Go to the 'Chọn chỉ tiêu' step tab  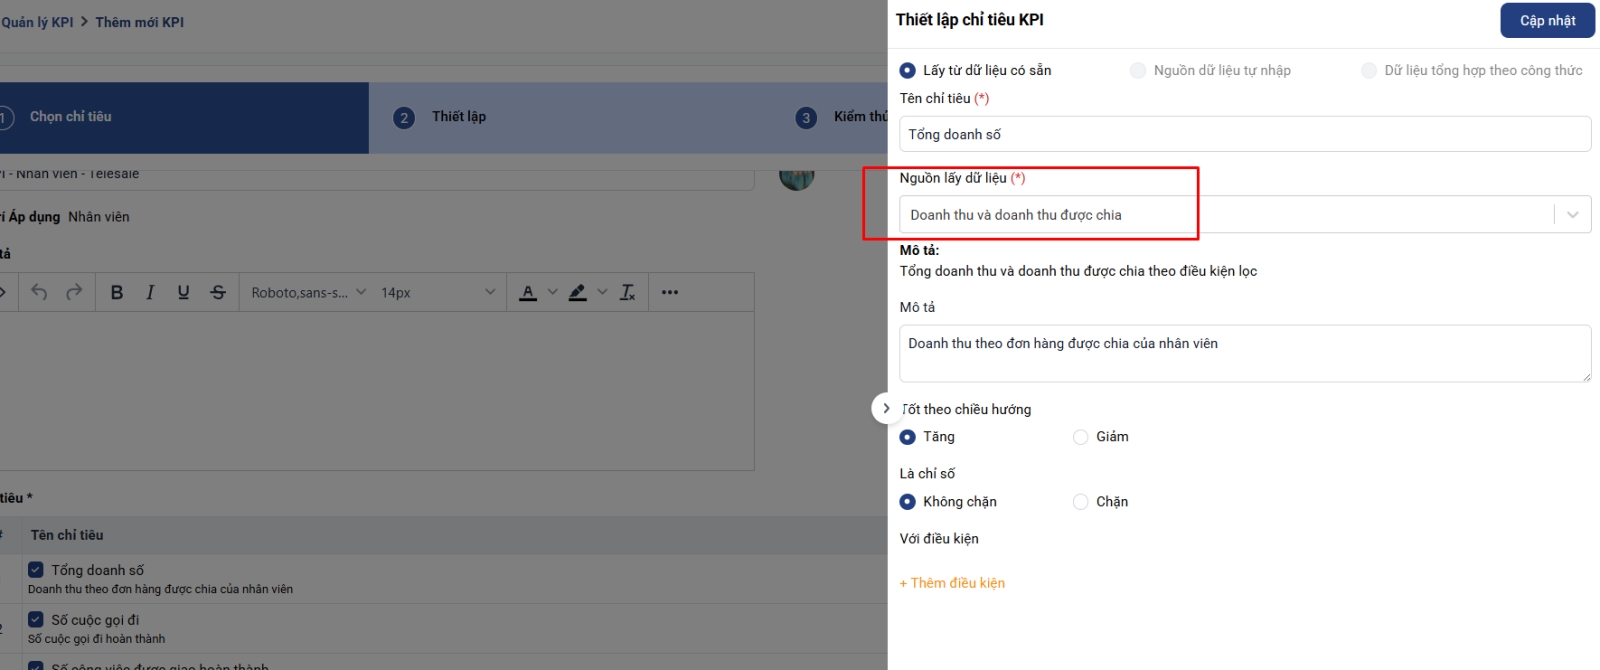click(x=70, y=117)
